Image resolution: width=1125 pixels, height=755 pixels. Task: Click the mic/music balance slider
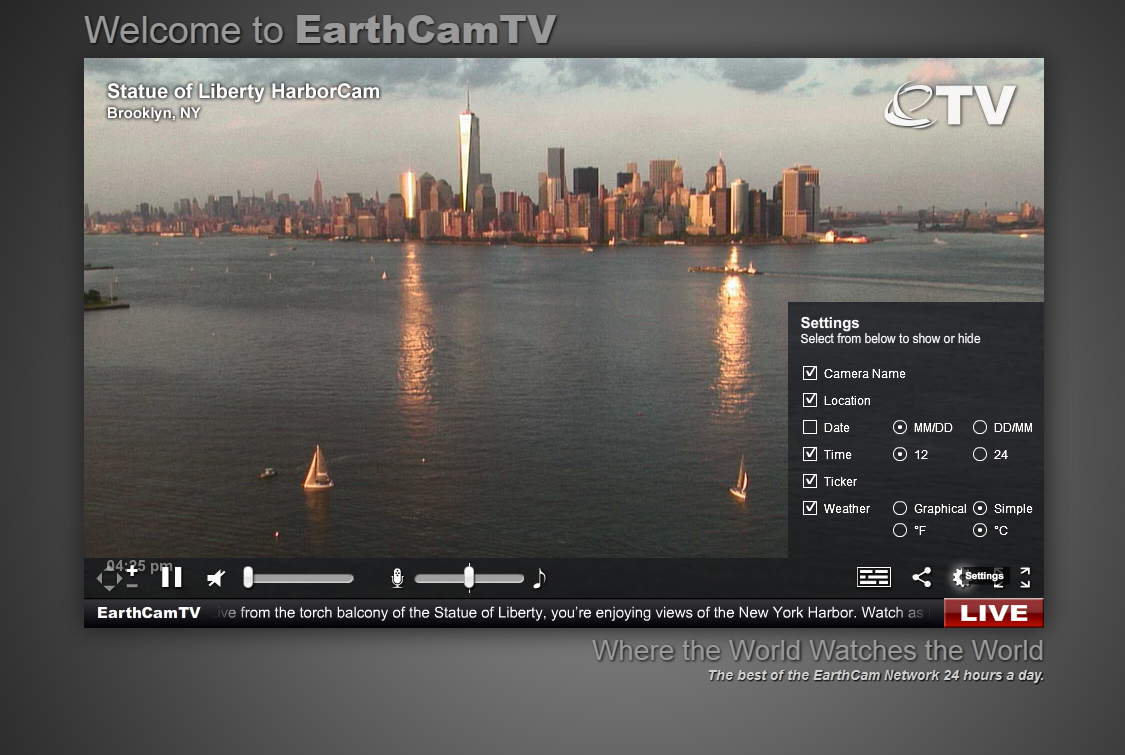[469, 578]
